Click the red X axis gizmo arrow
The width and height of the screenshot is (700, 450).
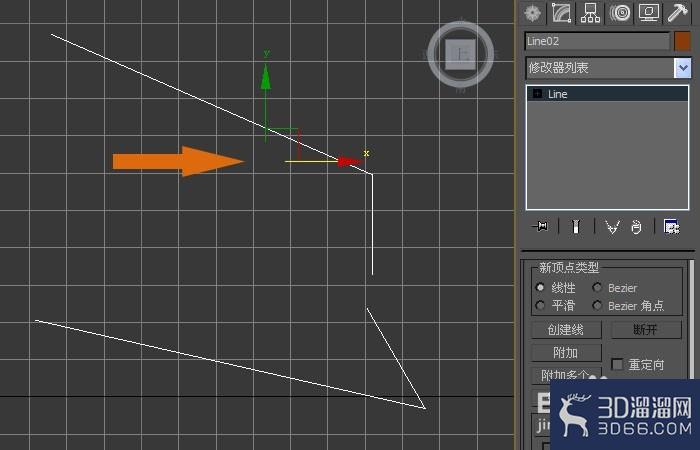pyautogui.click(x=350, y=162)
